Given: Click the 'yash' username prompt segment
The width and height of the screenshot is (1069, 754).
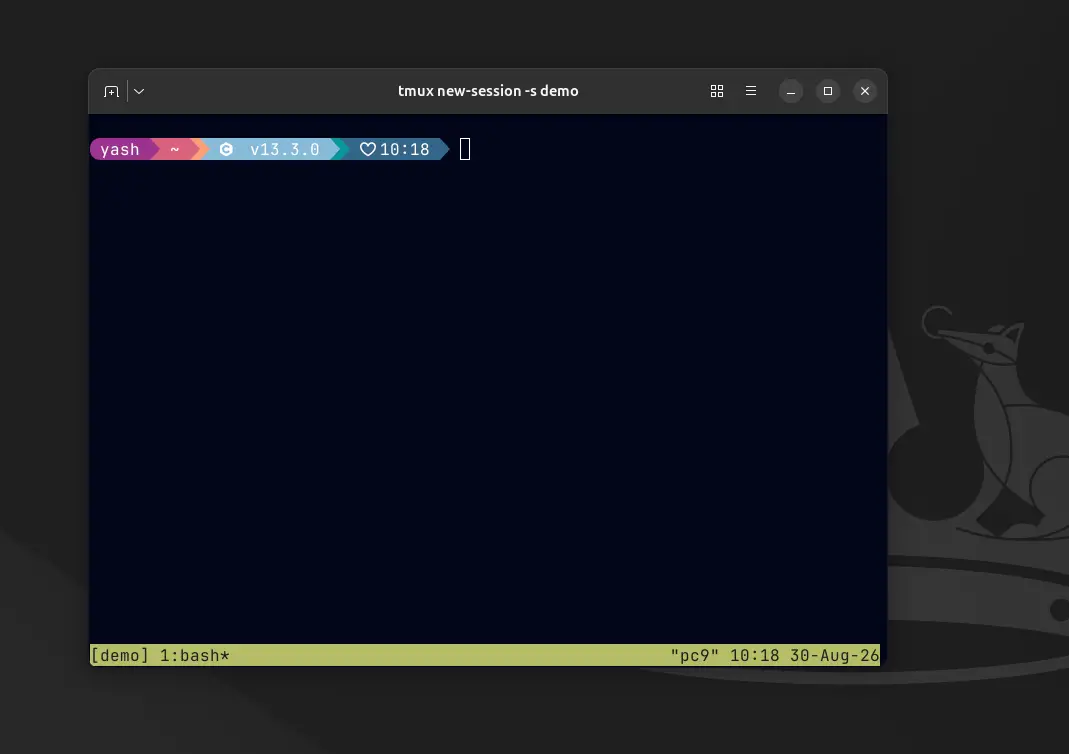Looking at the screenshot, I should point(120,149).
